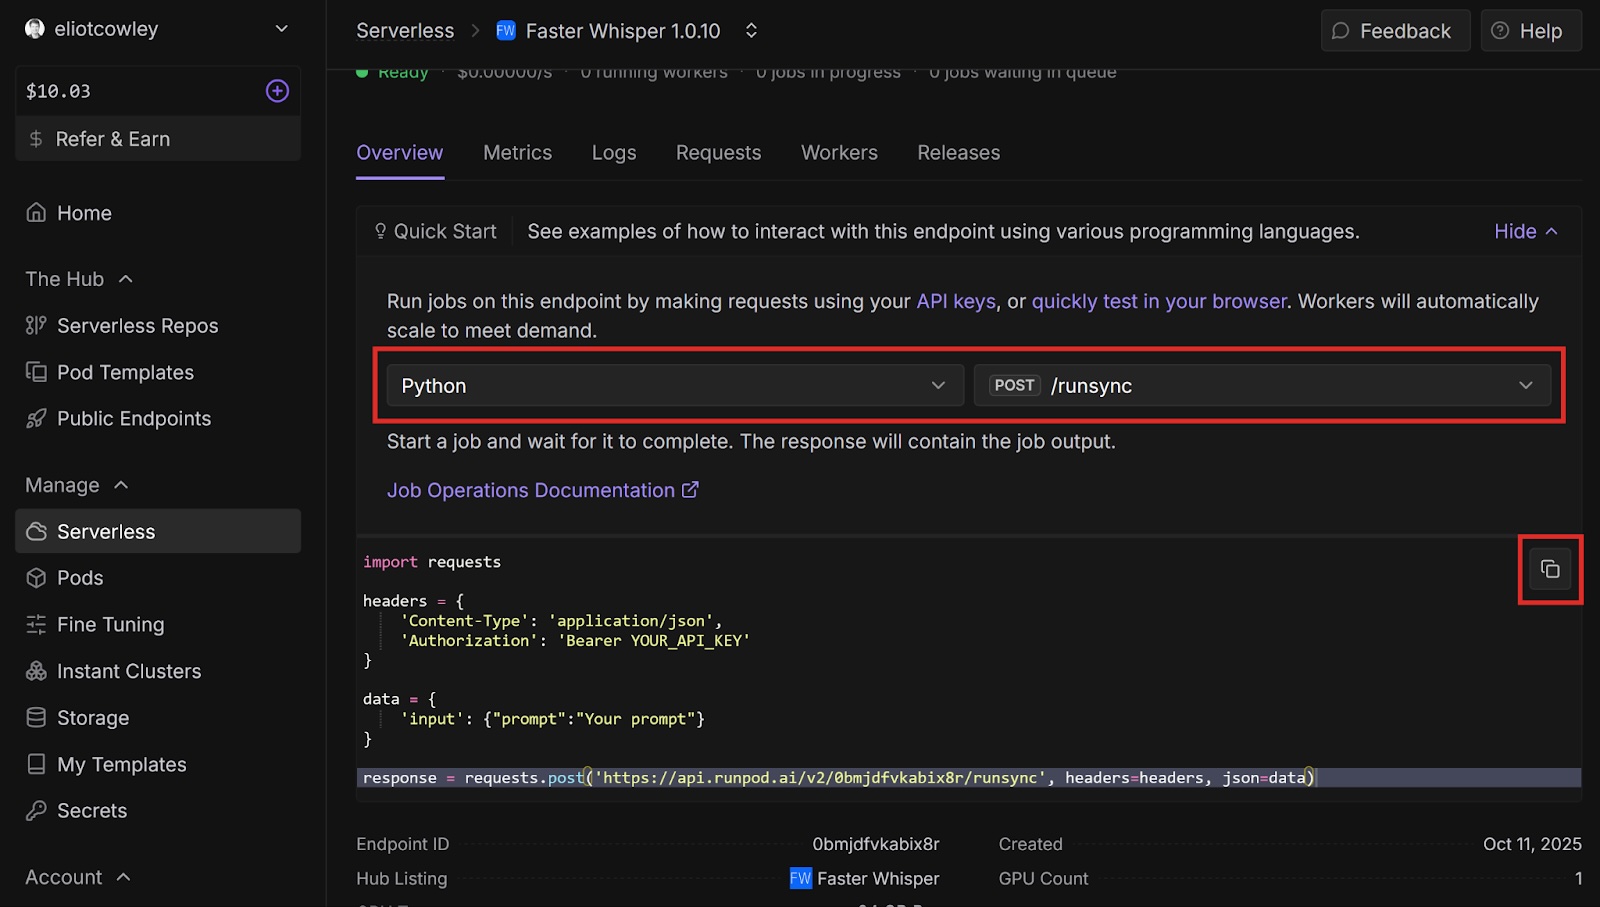The height and width of the screenshot is (907, 1600).
Task: Go to Fine Tuning page
Action: coord(158,624)
